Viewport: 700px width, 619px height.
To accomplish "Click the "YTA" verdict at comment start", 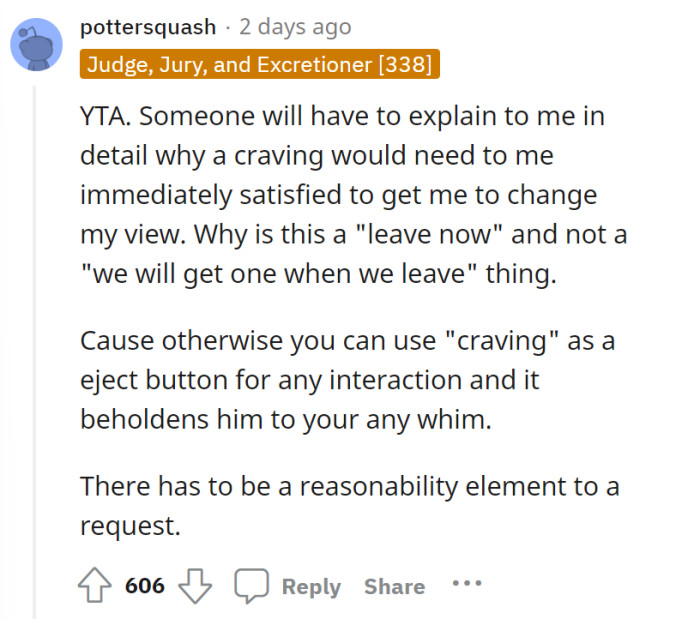I will pyautogui.click(x=102, y=118).
